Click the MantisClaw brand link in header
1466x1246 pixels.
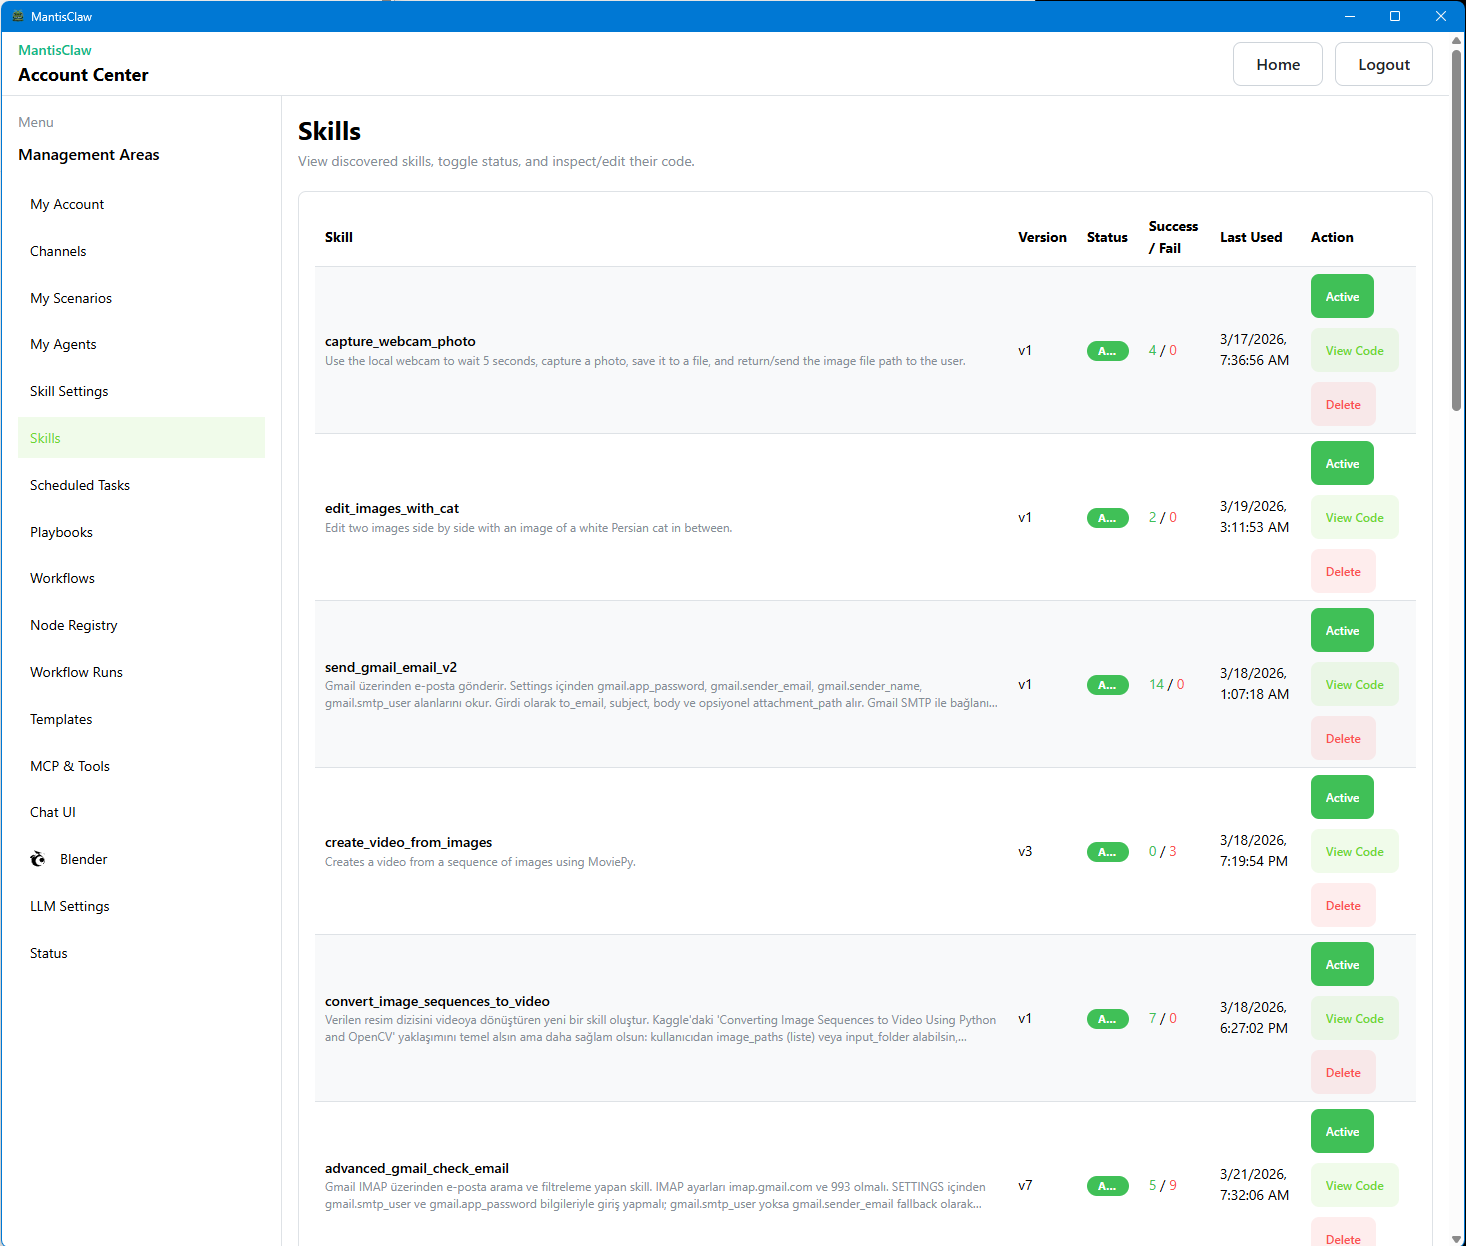coord(55,50)
